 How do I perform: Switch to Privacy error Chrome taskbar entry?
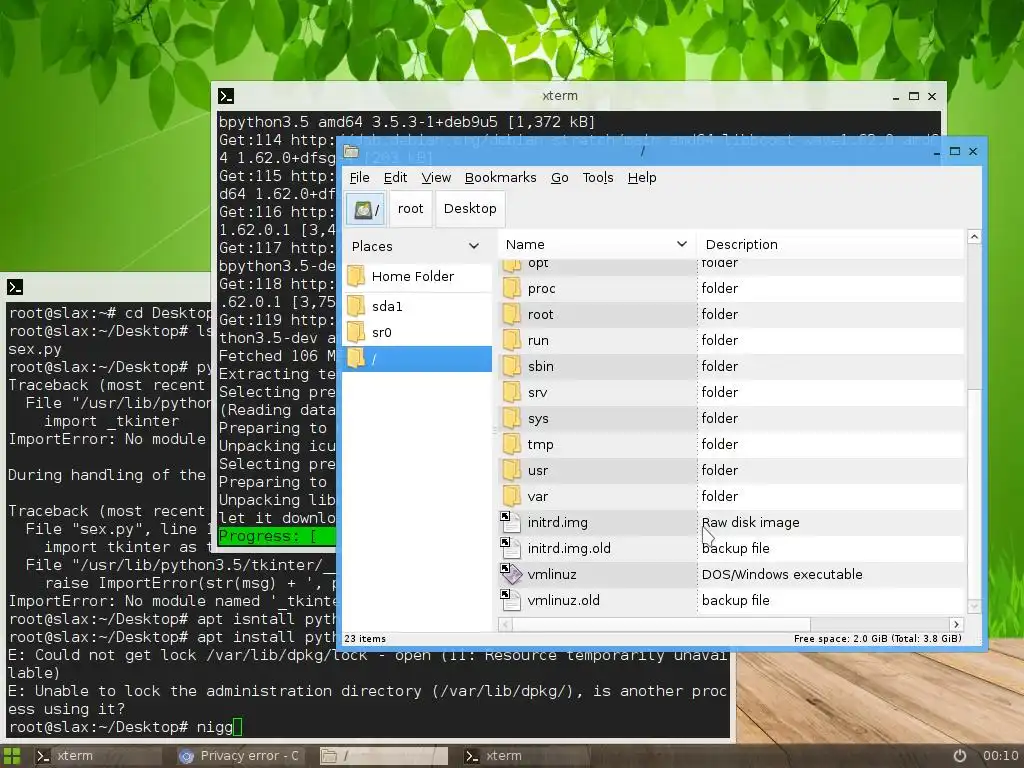(x=239, y=756)
